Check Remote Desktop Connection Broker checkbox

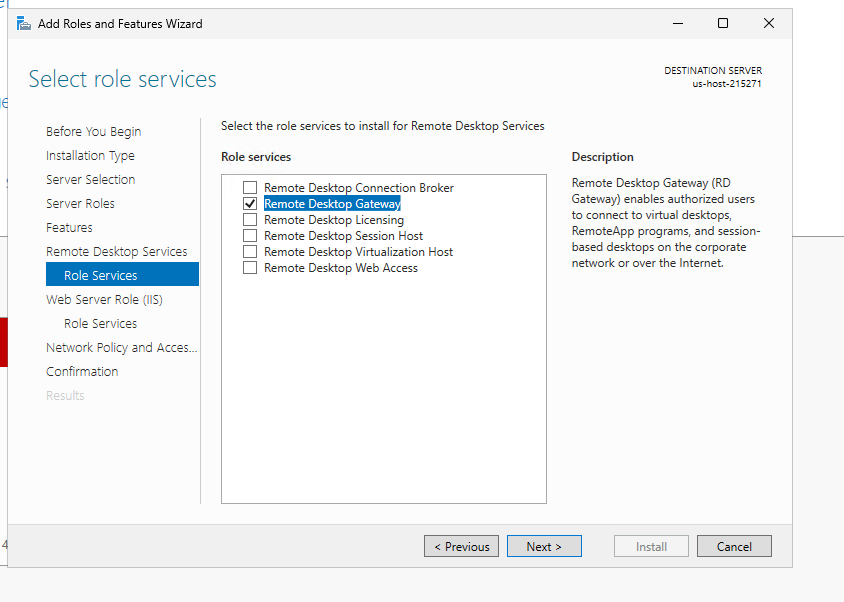250,187
